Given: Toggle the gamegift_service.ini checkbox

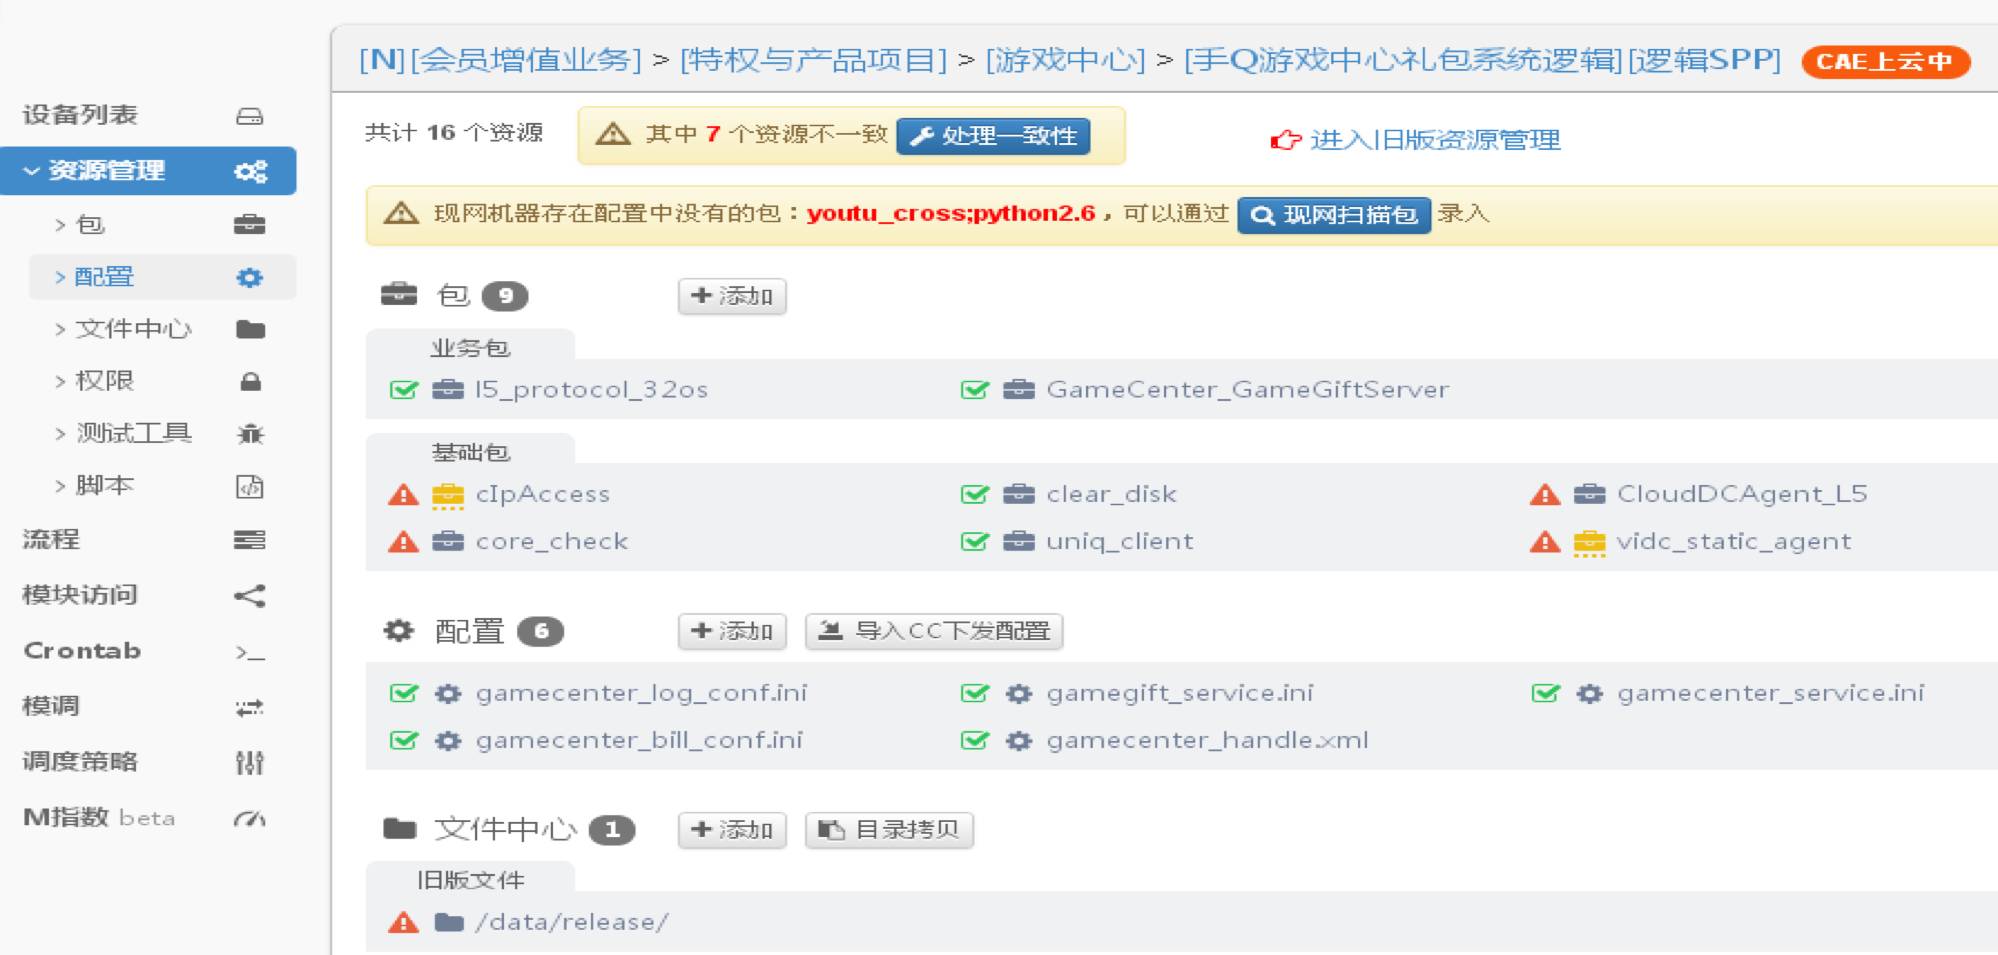Looking at the screenshot, I should 974,692.
